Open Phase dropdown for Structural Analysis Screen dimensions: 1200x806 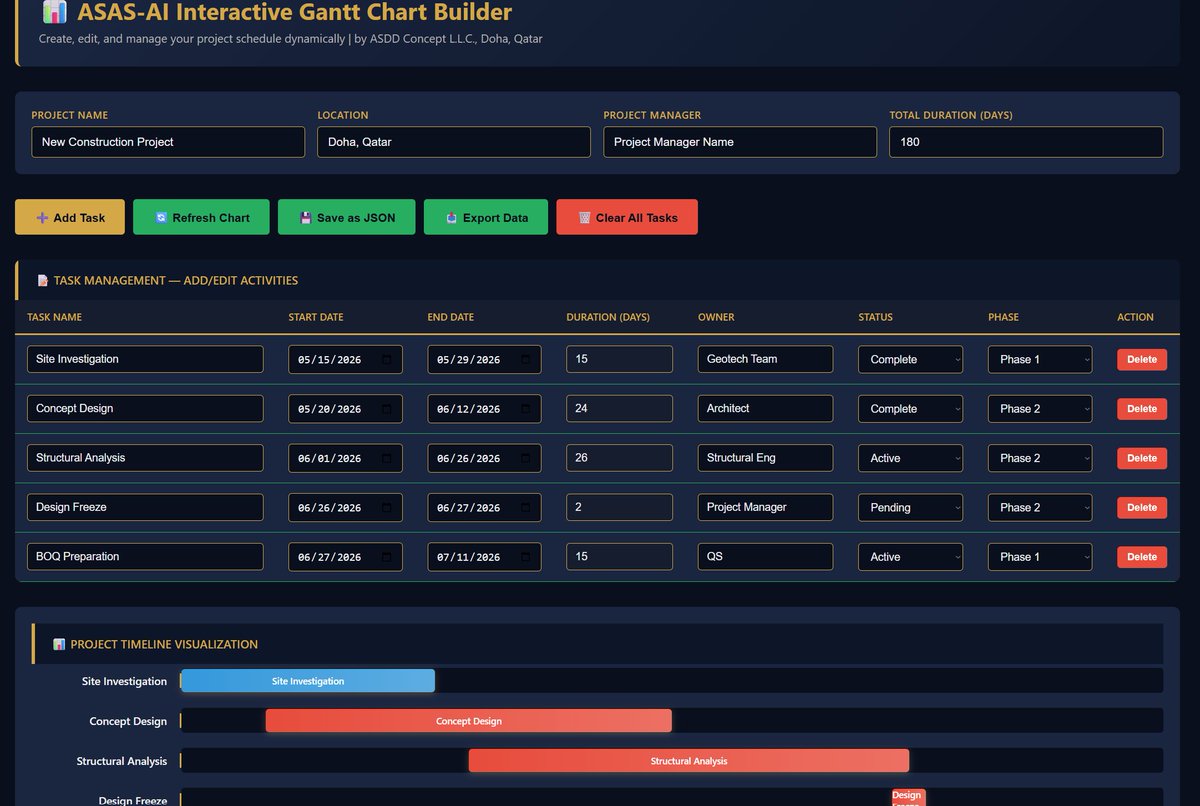1040,458
